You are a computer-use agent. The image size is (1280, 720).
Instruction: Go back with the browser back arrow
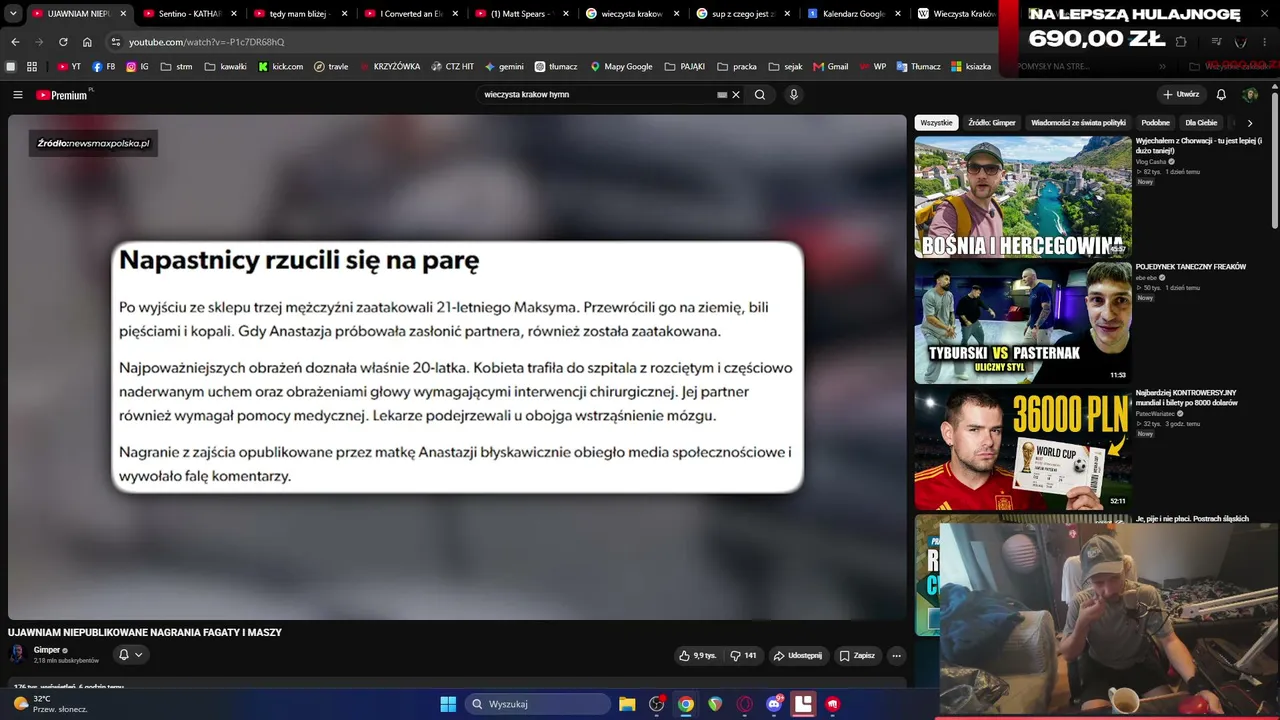pos(15,42)
